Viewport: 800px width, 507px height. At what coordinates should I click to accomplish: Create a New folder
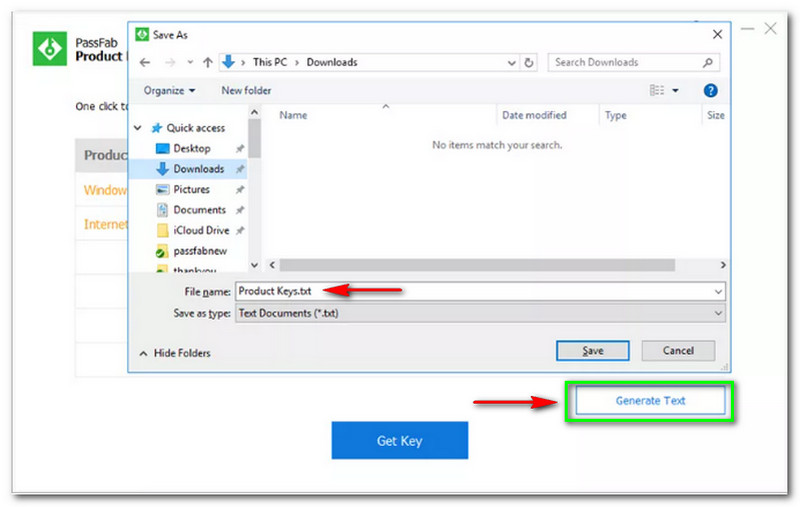coord(246,90)
